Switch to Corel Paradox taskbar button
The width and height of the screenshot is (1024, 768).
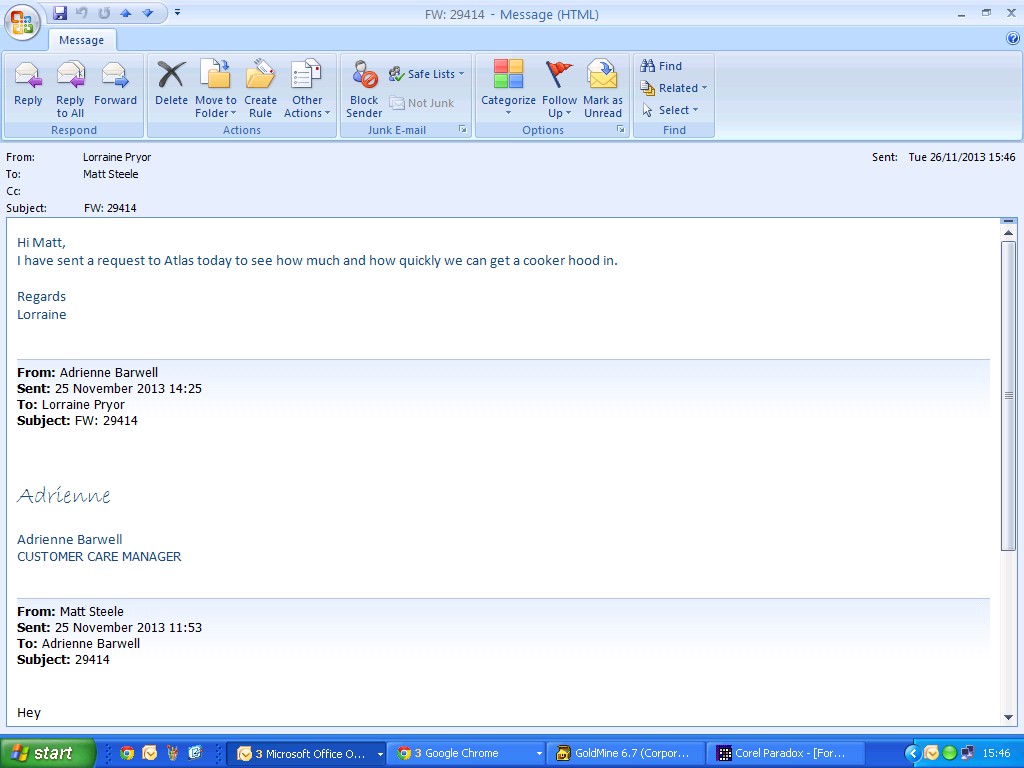786,754
